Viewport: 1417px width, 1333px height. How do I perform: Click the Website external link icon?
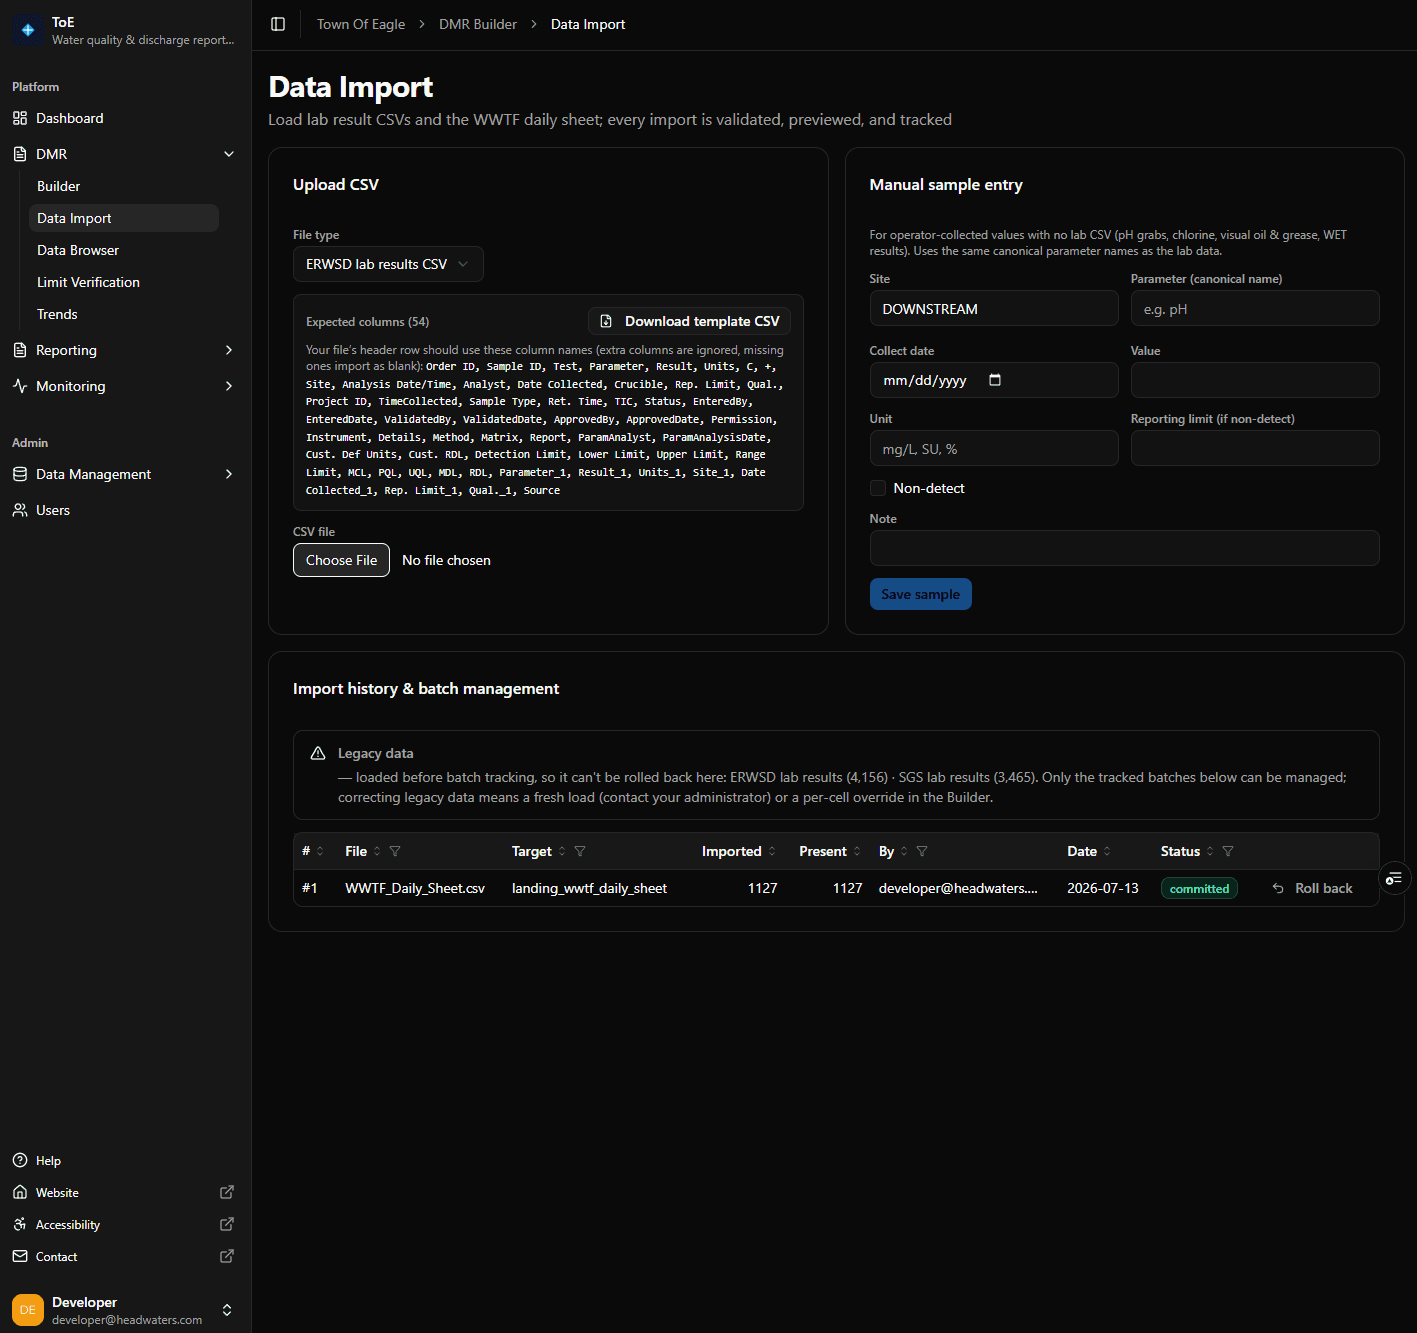click(227, 1192)
